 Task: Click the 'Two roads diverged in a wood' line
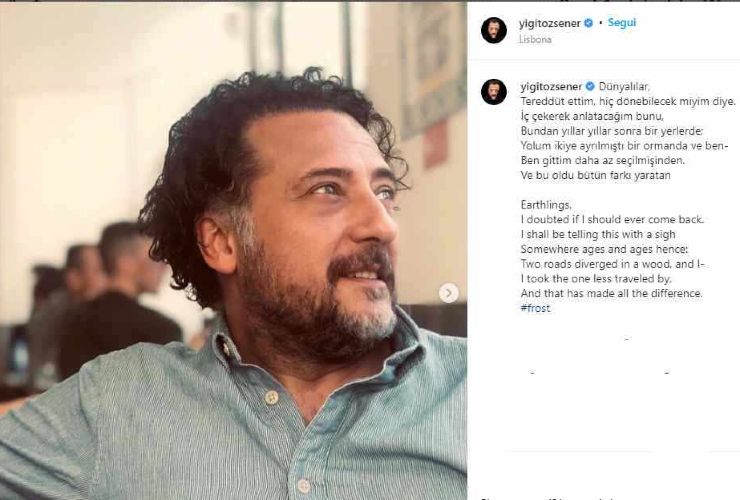[613, 263]
